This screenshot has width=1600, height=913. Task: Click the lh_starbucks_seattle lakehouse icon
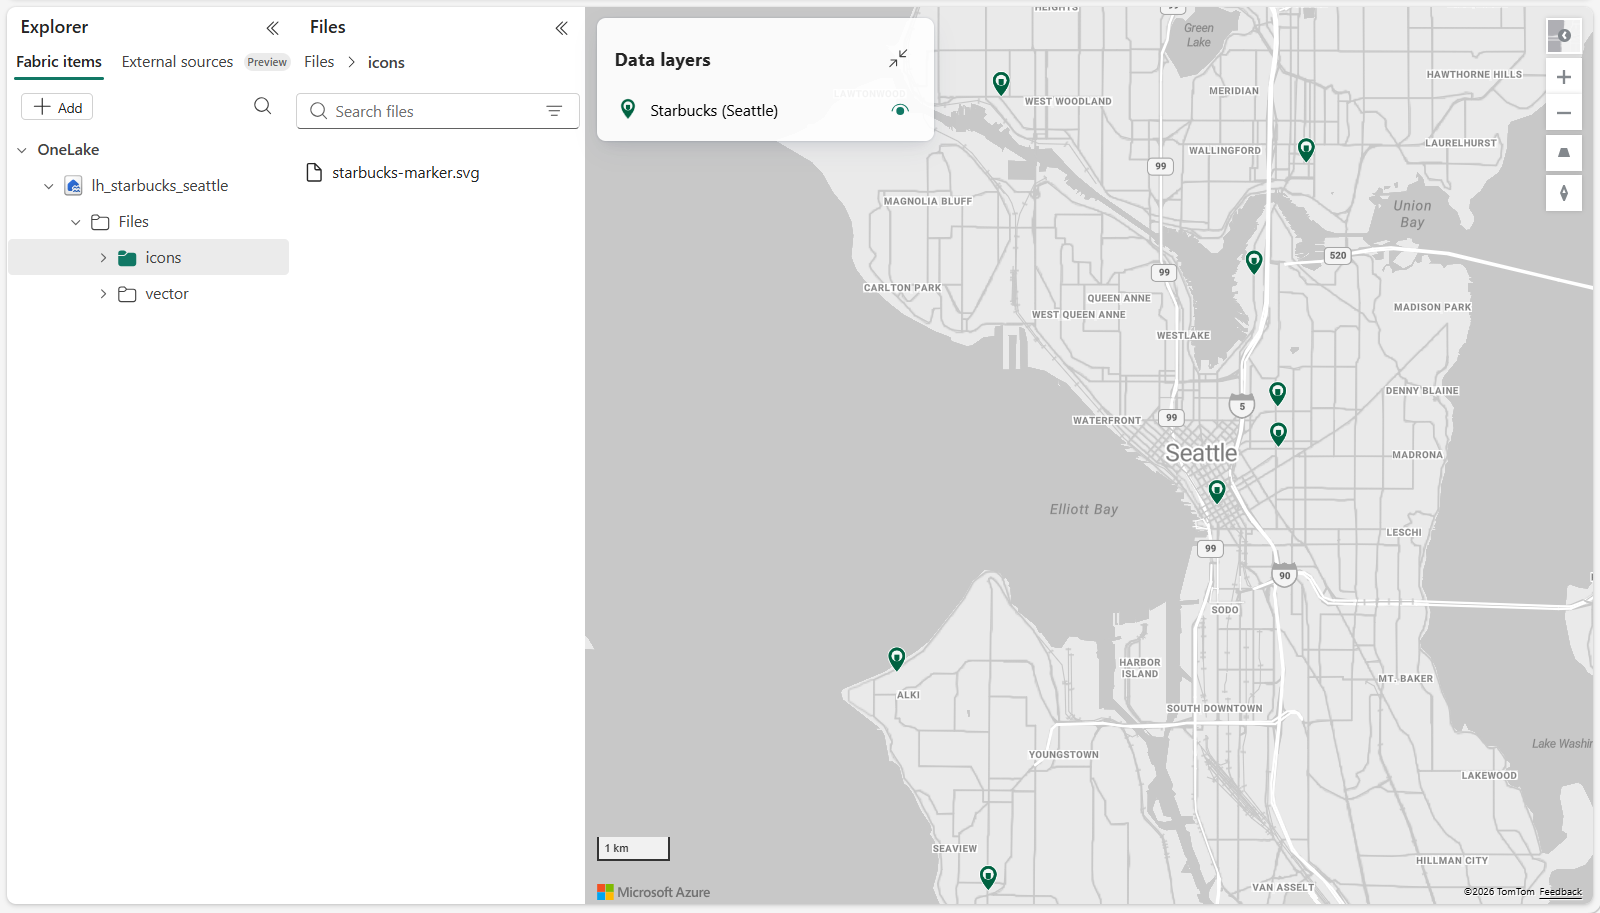[73, 186]
